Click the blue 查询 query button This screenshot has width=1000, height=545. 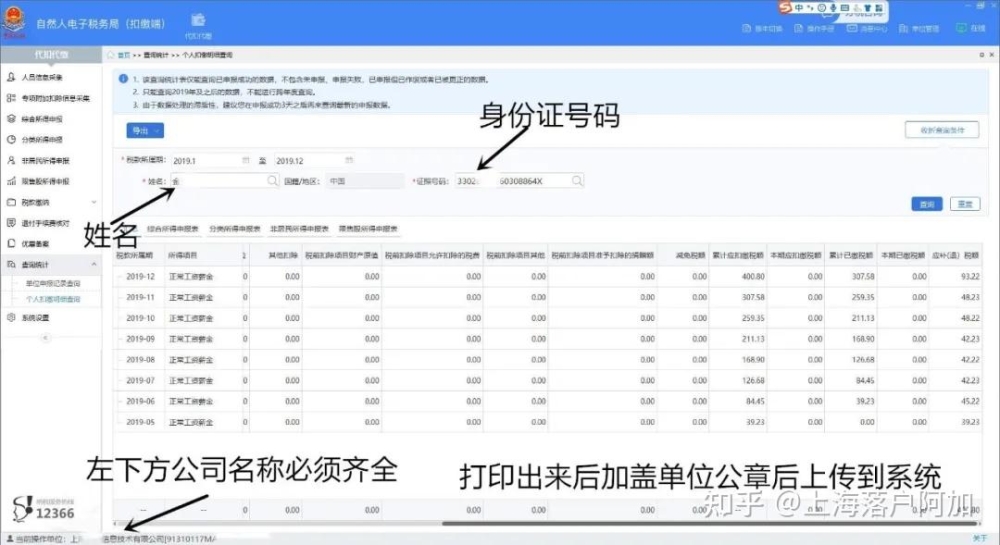(x=927, y=204)
